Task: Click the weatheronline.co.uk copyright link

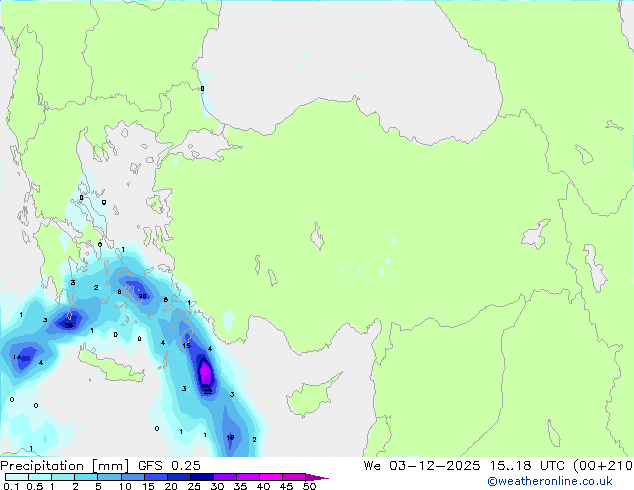Action: tap(550, 481)
